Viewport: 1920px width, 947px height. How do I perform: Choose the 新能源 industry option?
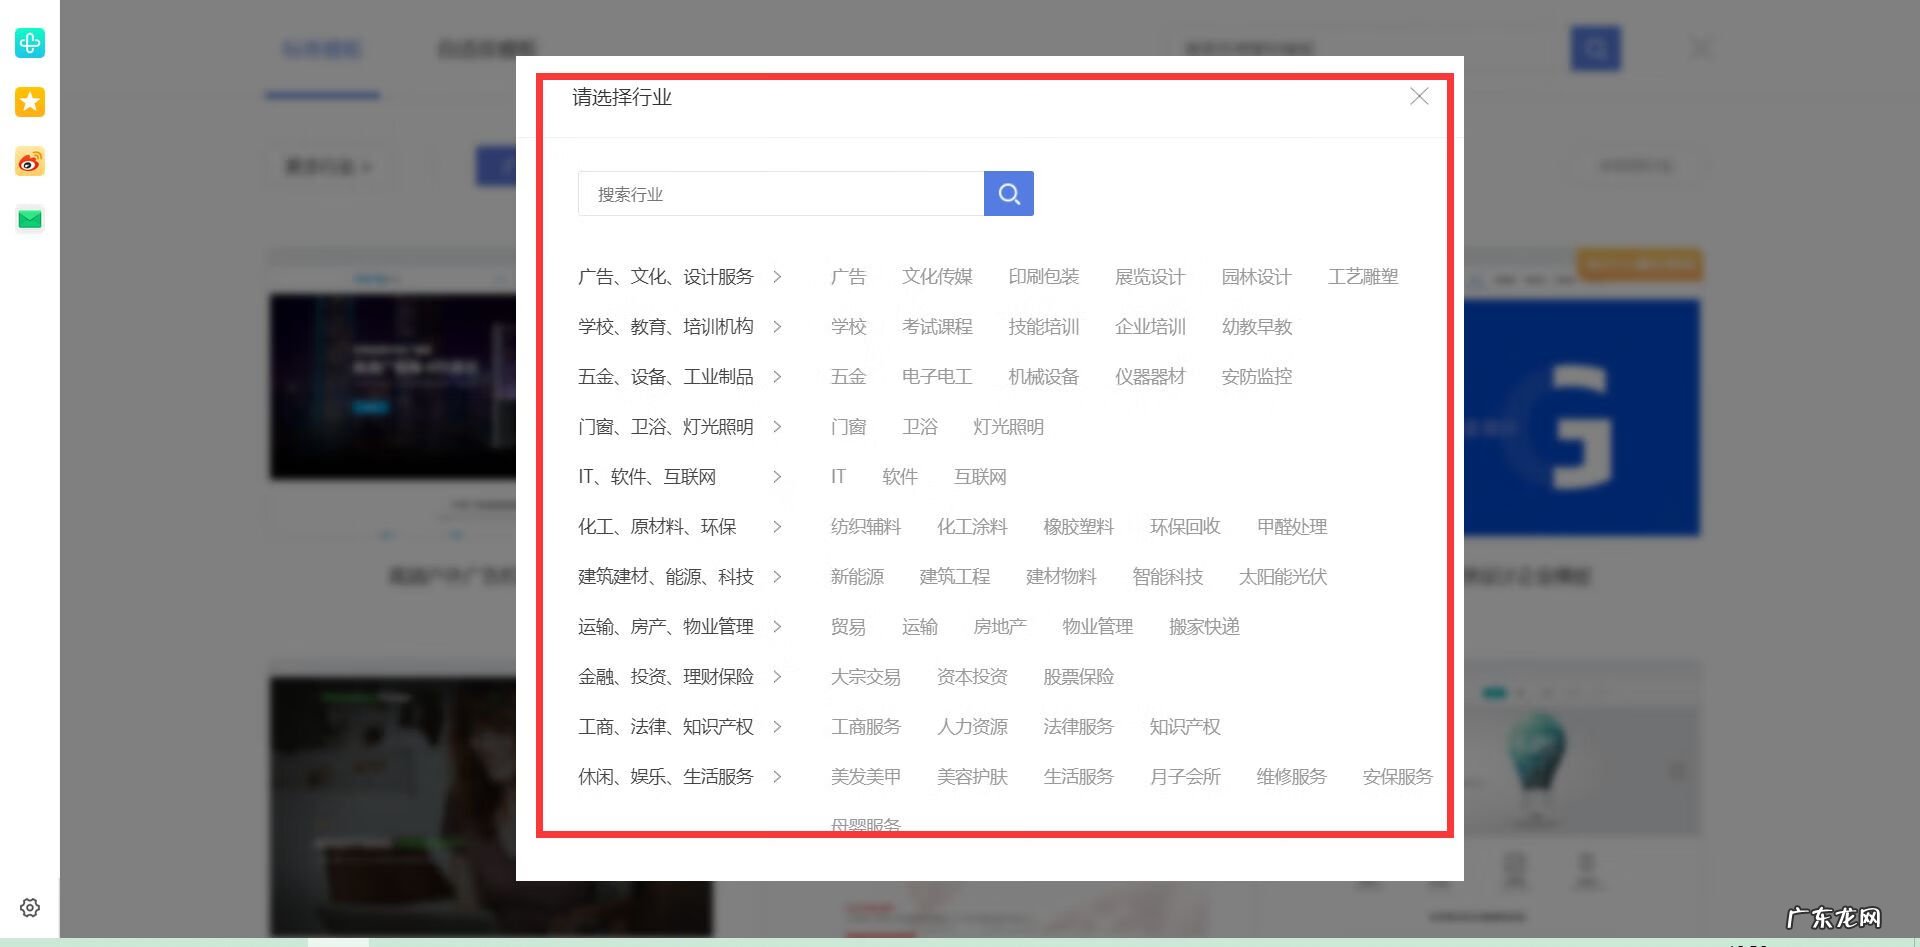click(x=856, y=577)
